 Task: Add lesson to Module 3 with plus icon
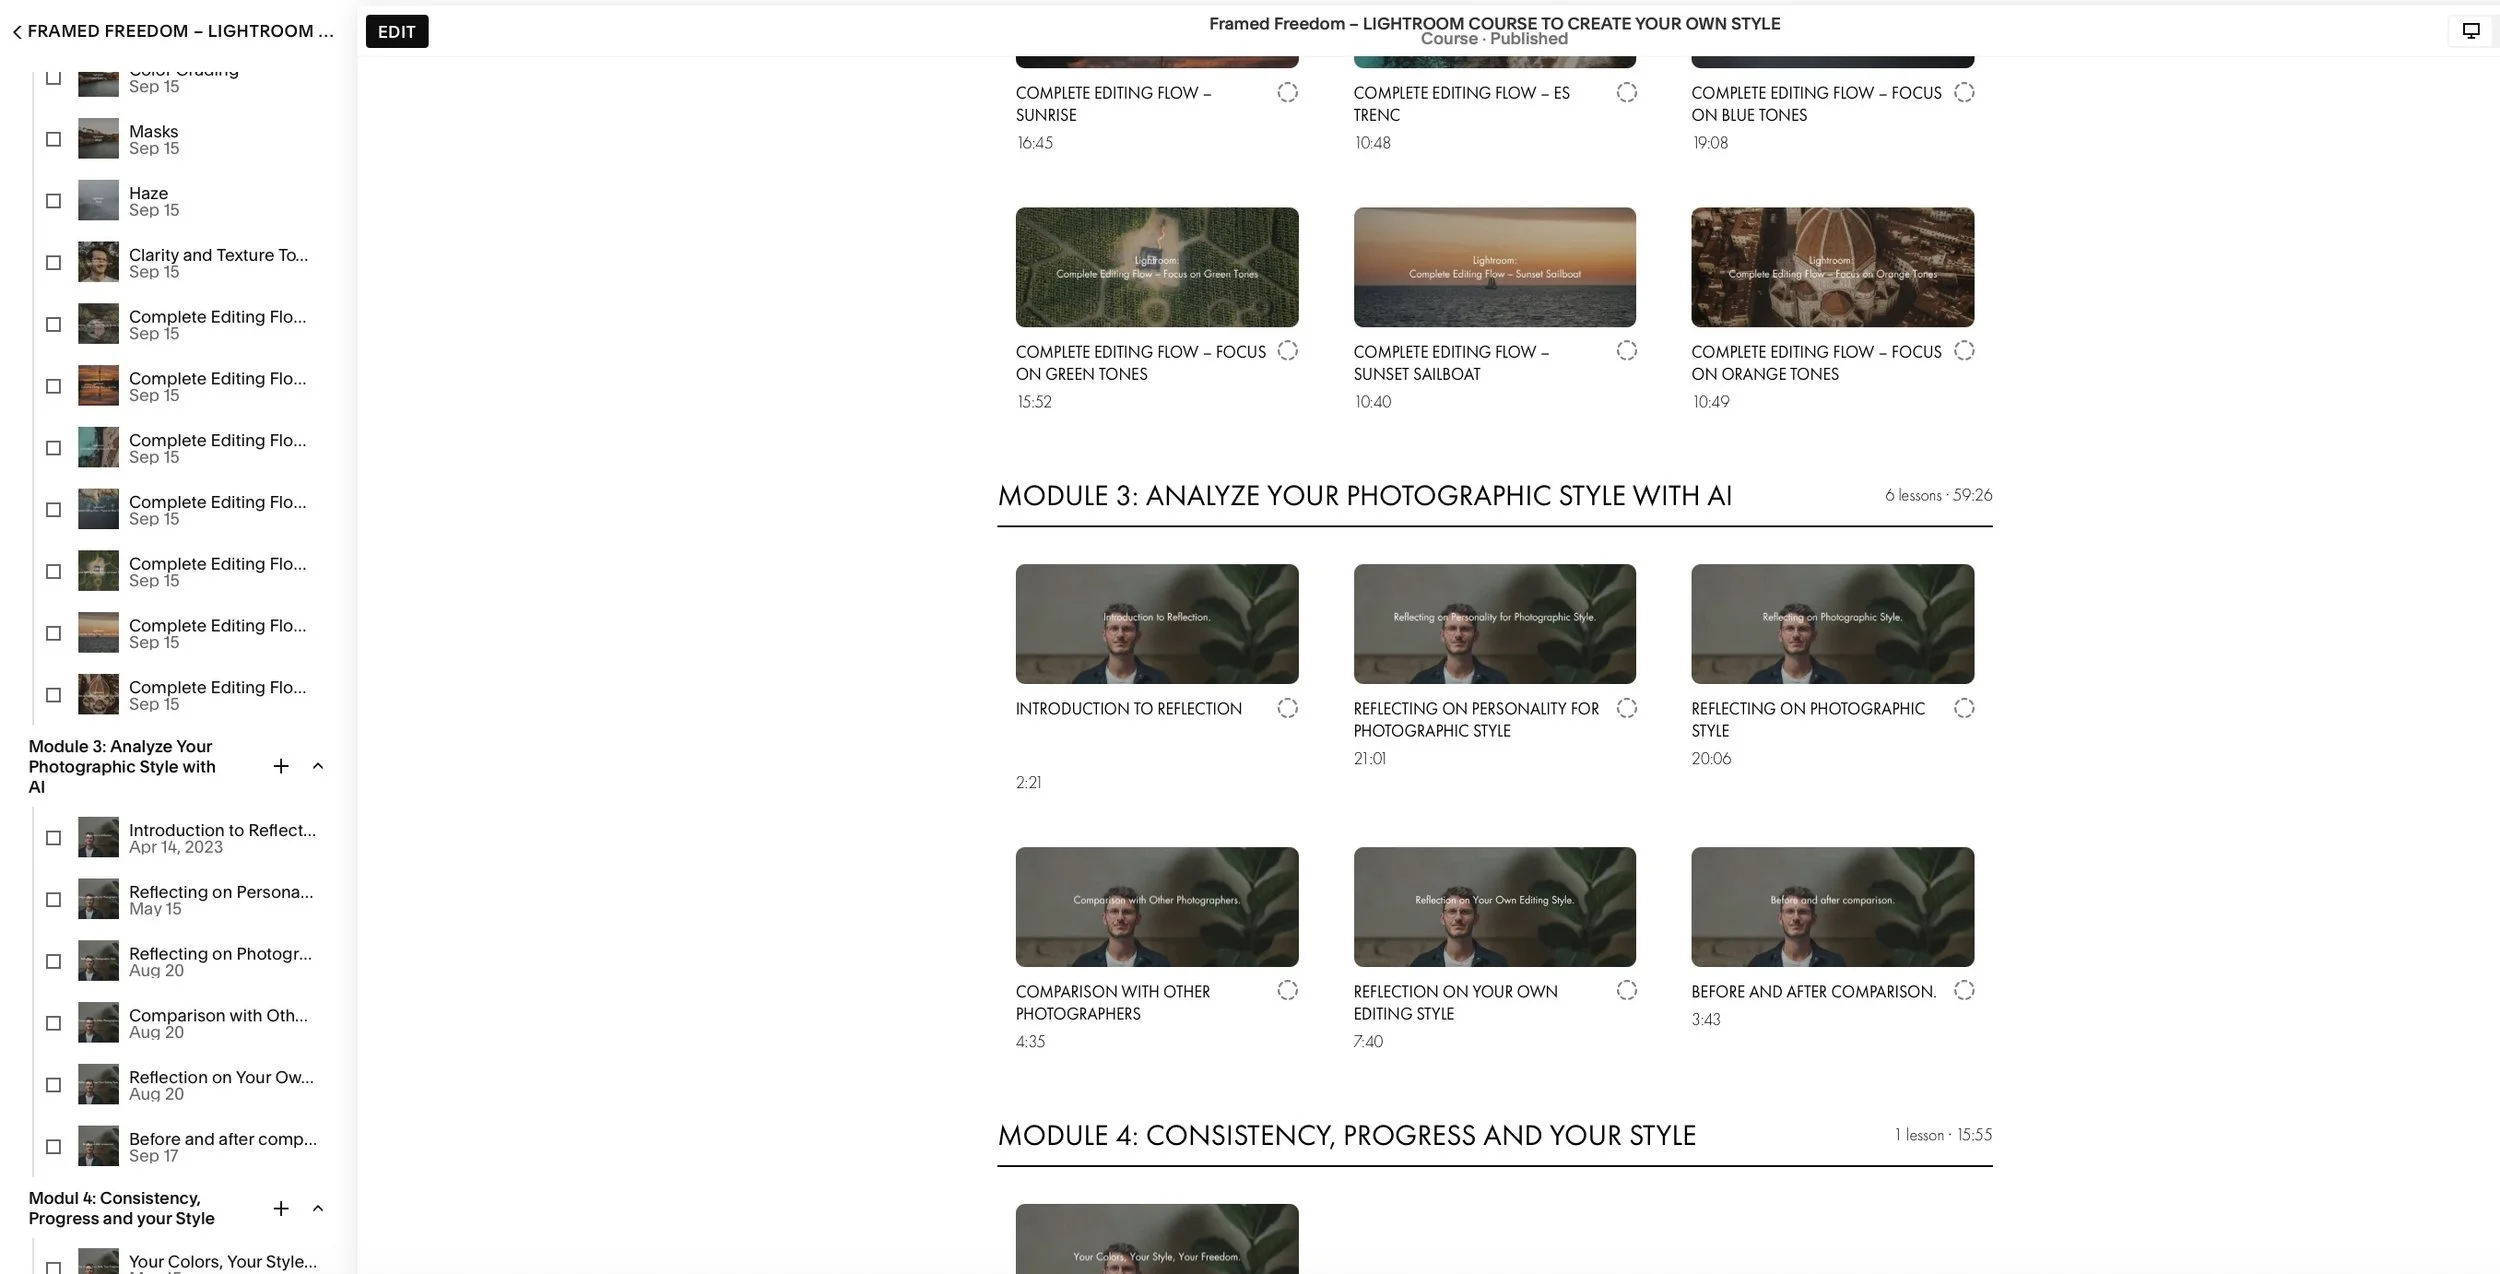(281, 766)
